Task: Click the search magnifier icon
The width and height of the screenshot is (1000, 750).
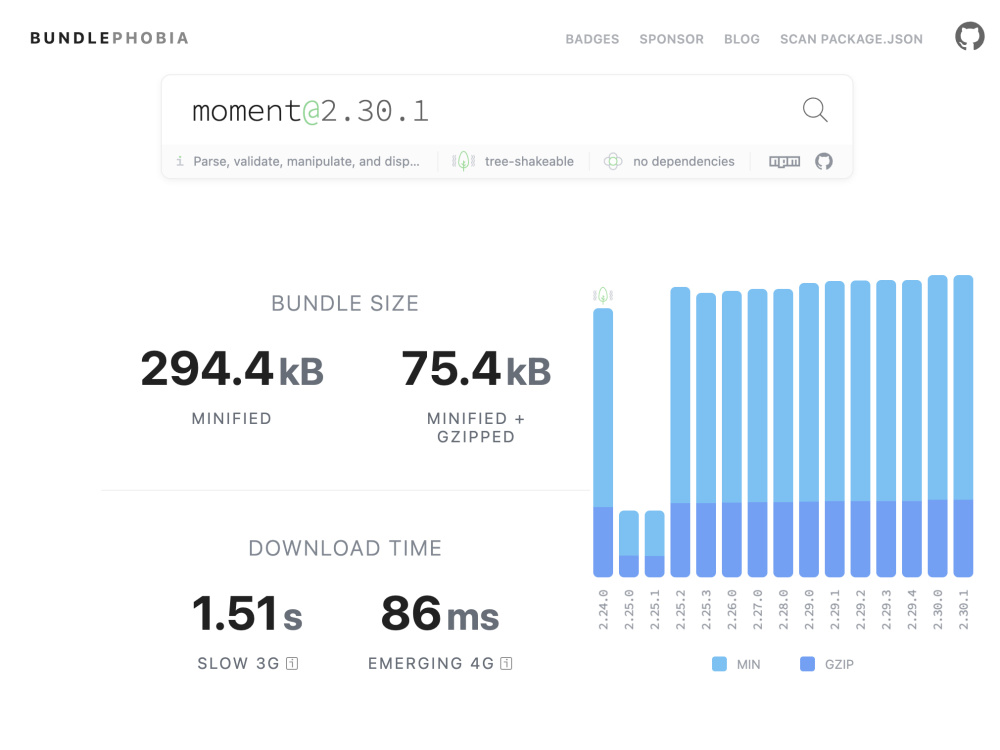Action: 815,110
